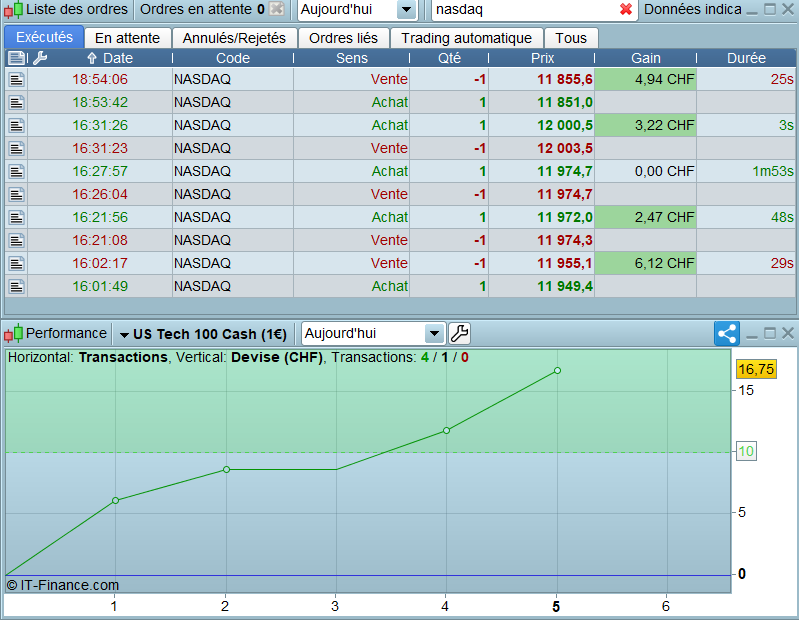Open details icon for 16:31:26 order
Screen dimensions: 799x620
pos(16,125)
